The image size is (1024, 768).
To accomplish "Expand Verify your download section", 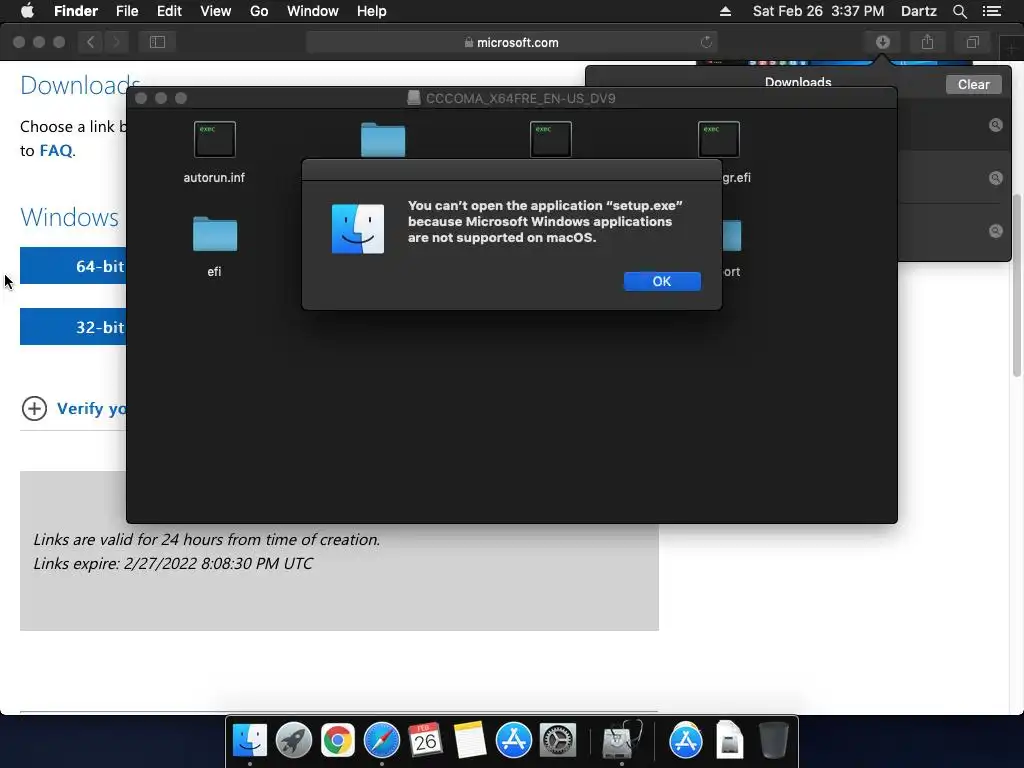I will tap(34, 408).
